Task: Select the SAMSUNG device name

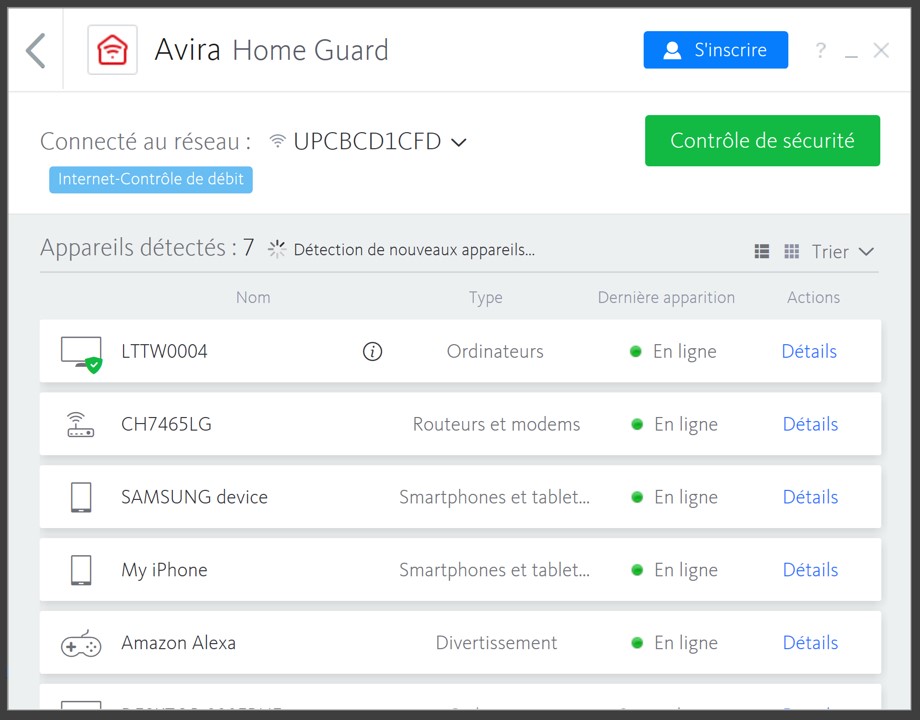Action: click(x=194, y=497)
